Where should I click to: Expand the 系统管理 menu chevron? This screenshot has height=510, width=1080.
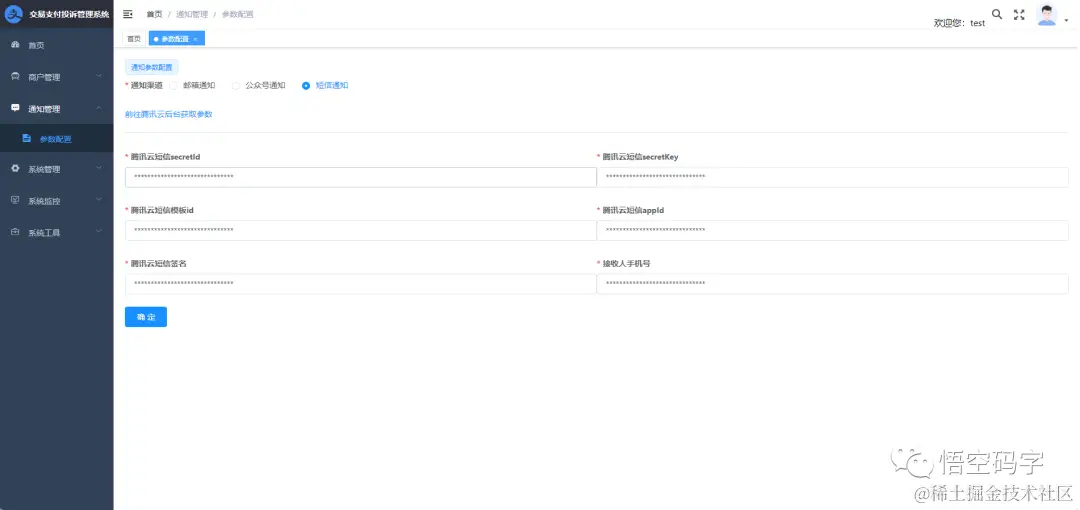(99, 169)
